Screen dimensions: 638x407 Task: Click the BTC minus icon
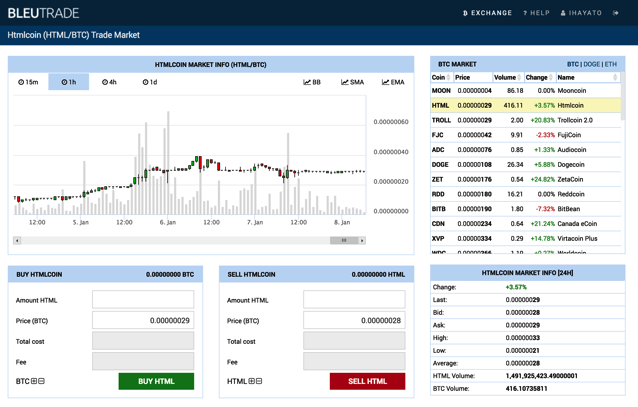[x=42, y=381]
